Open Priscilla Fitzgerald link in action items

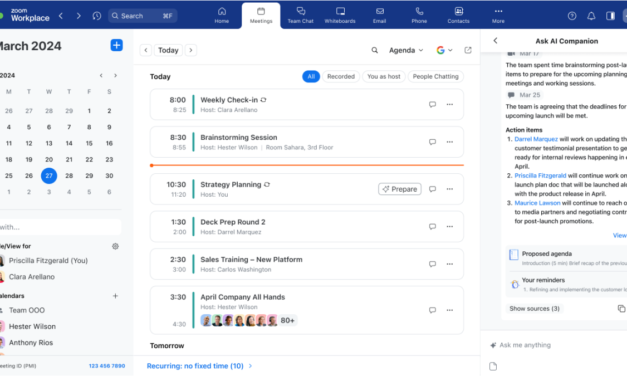tap(540, 176)
